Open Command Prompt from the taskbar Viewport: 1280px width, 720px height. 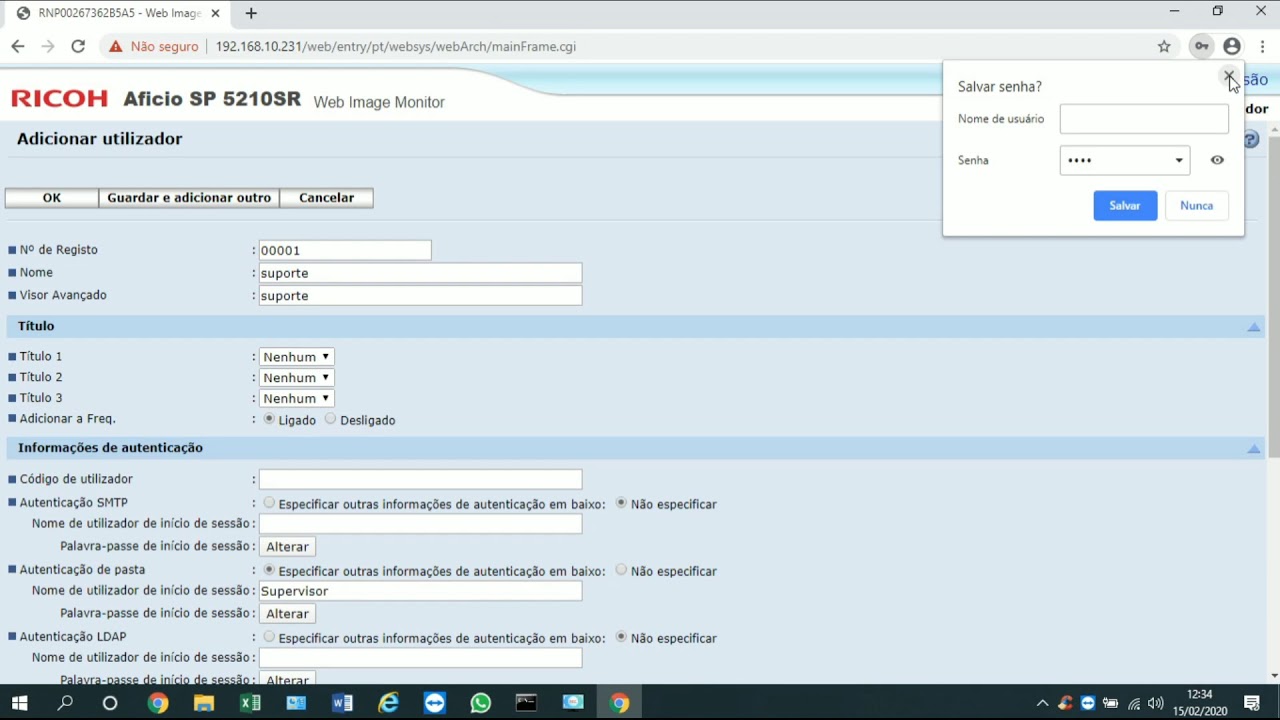[x=526, y=703]
